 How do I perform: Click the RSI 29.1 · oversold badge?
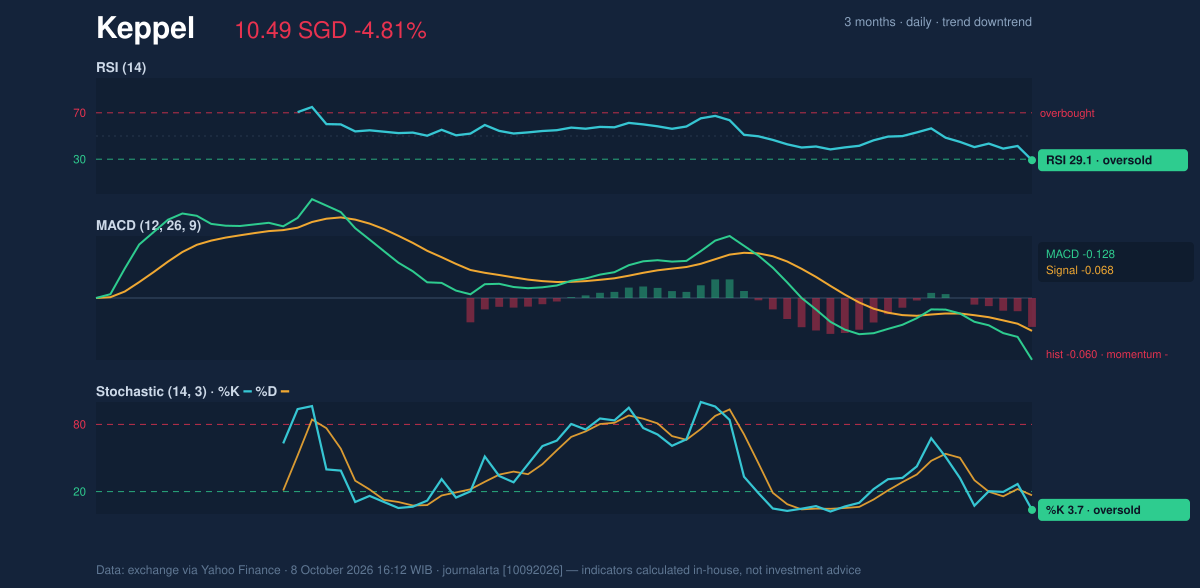point(1112,160)
